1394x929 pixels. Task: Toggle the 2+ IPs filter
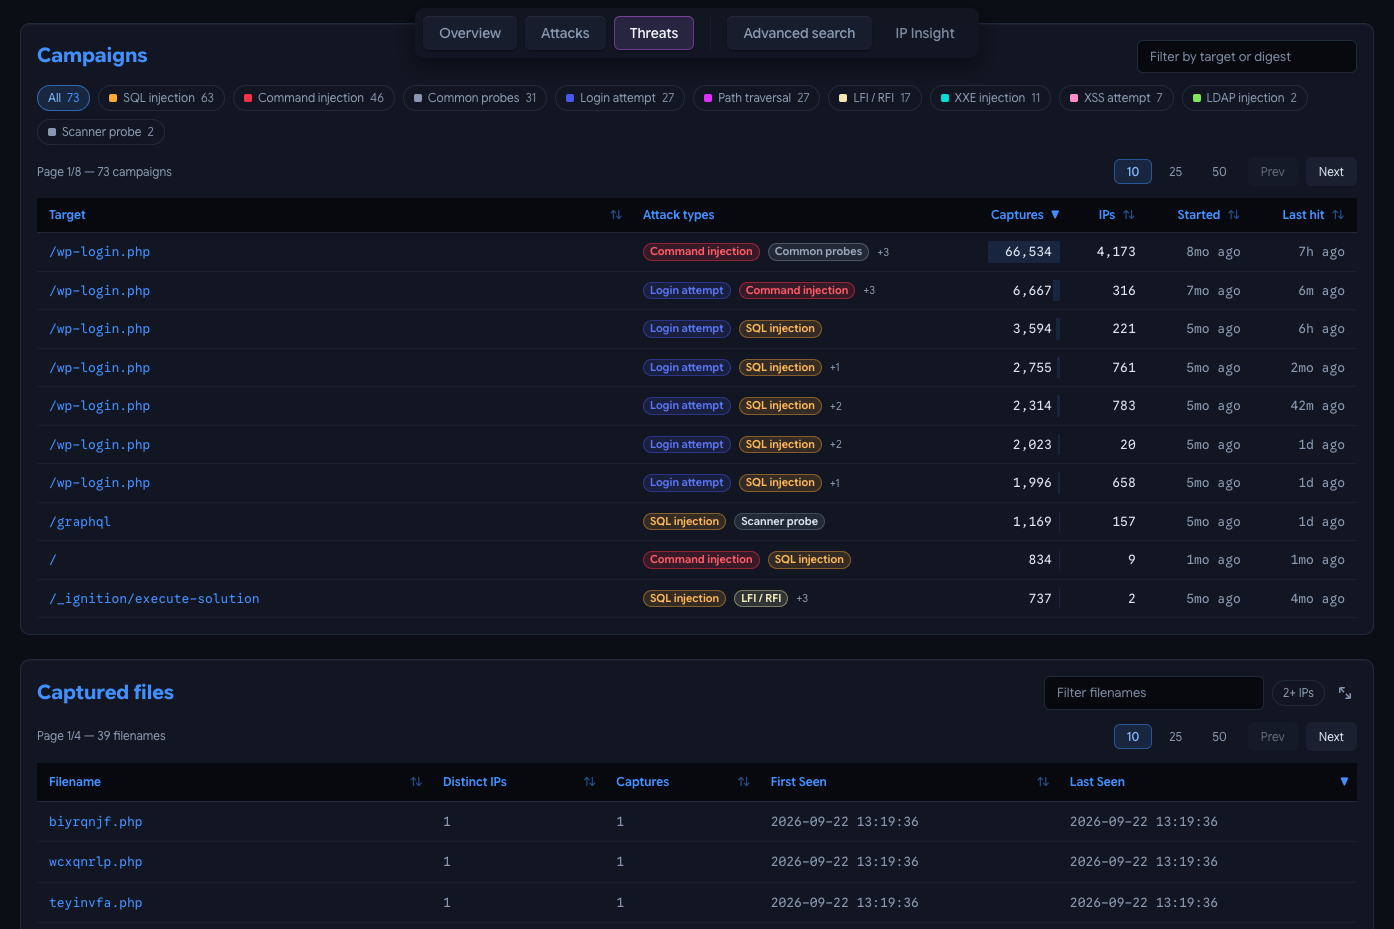(1298, 693)
